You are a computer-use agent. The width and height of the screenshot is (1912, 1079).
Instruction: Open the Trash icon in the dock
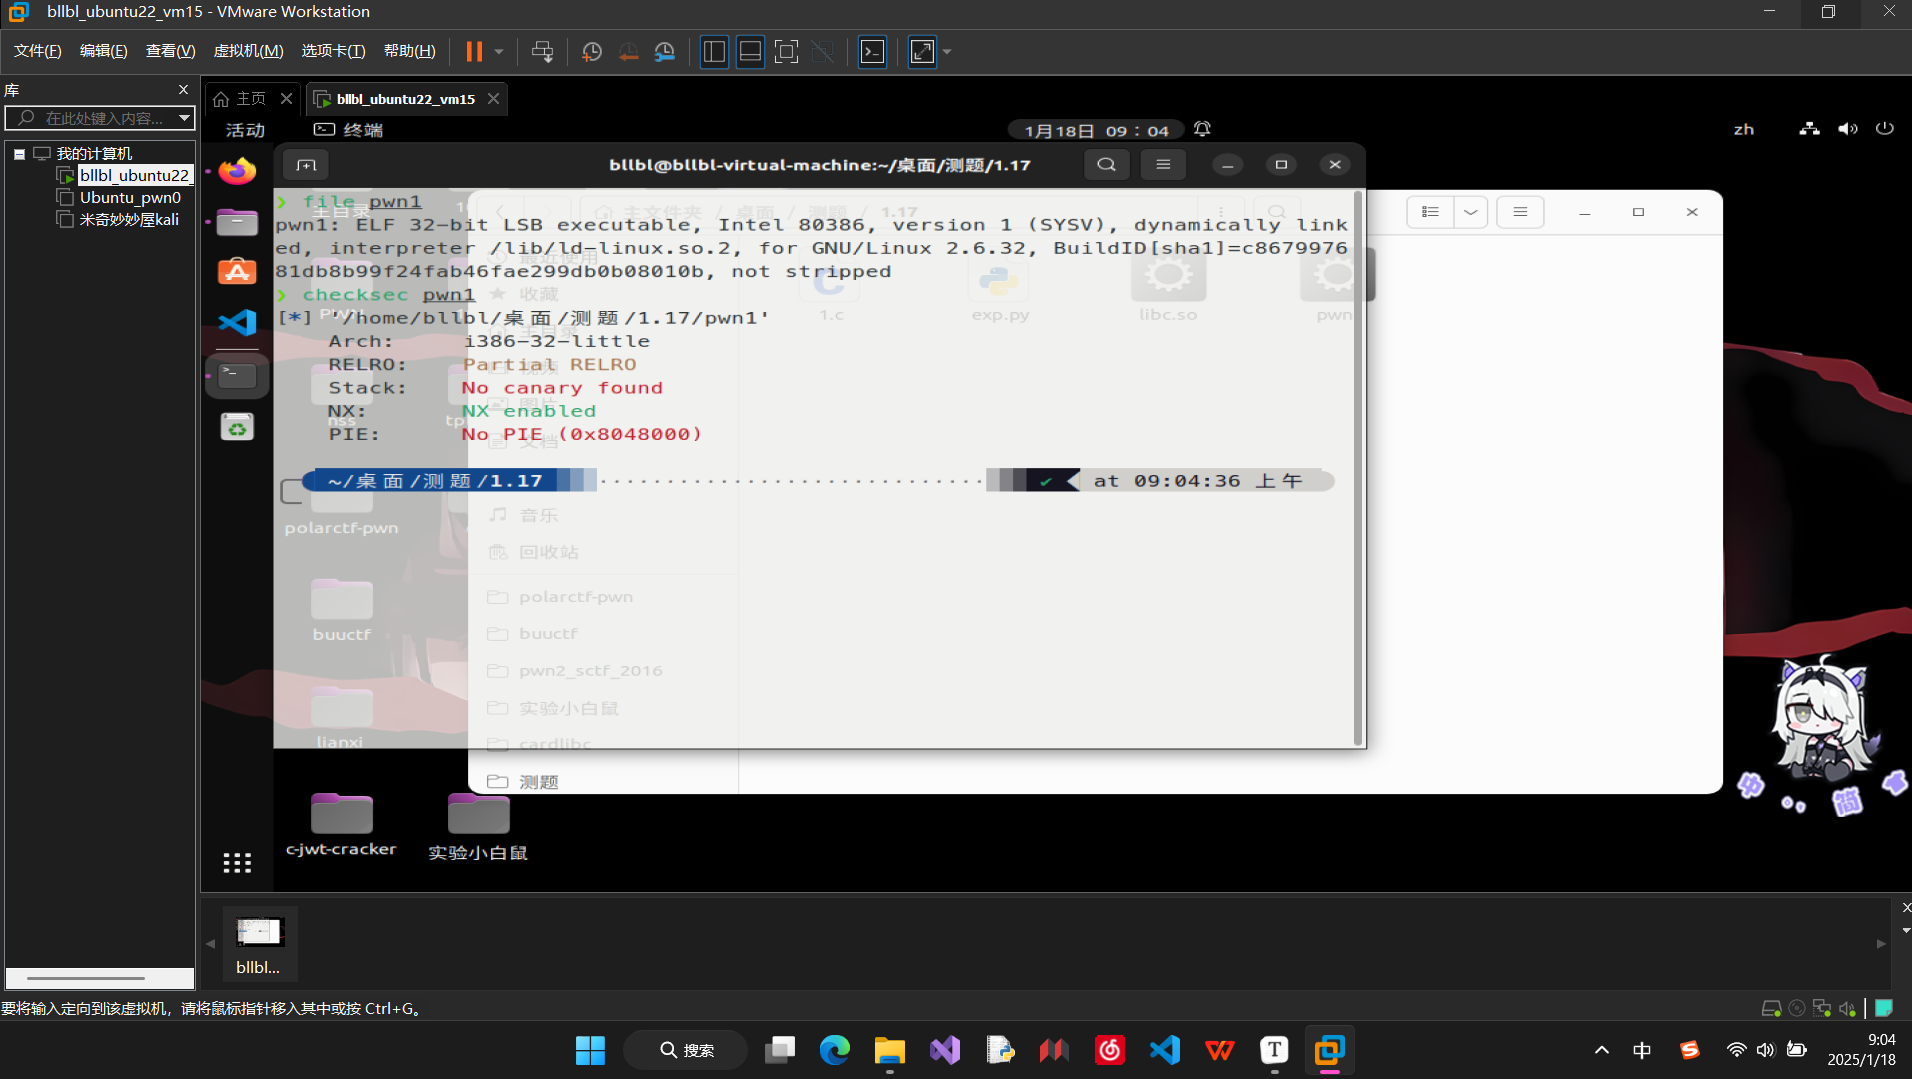tap(237, 427)
